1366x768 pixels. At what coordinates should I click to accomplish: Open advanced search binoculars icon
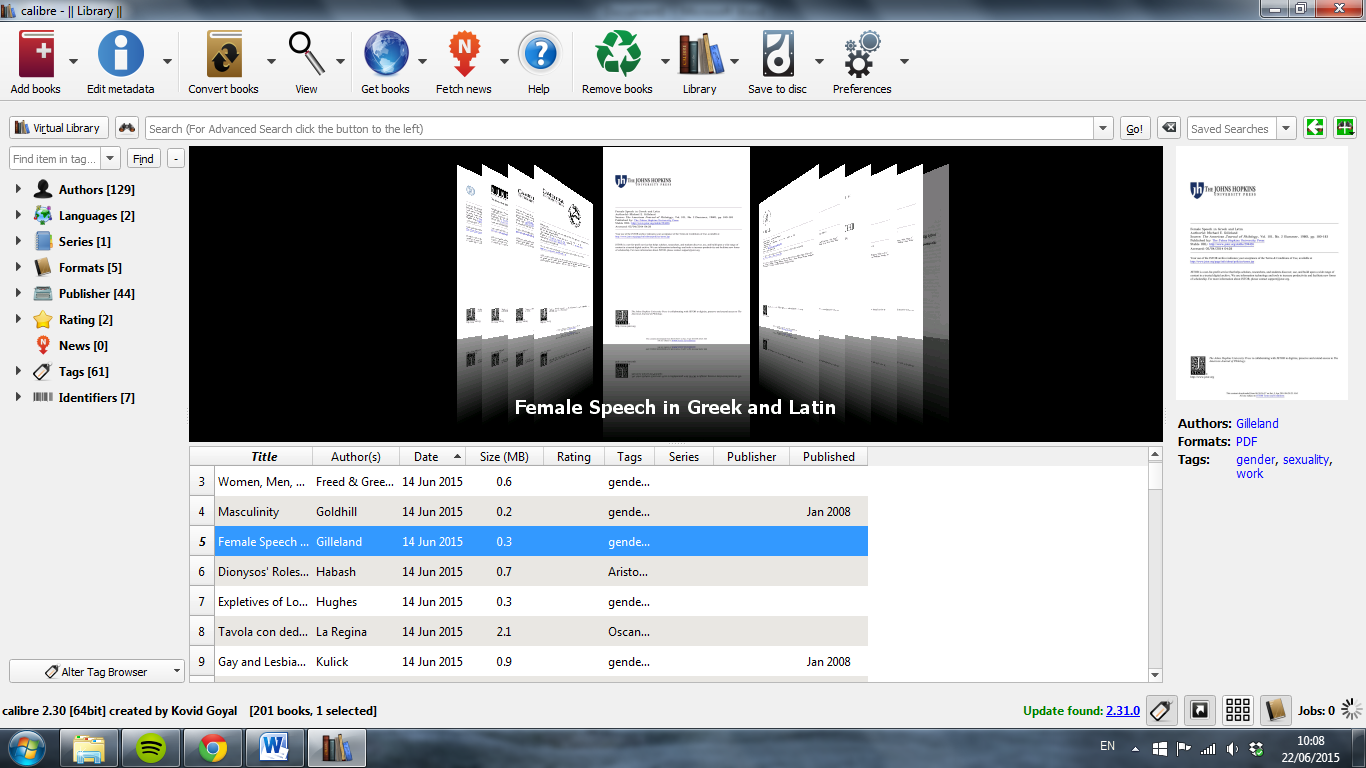(x=127, y=128)
